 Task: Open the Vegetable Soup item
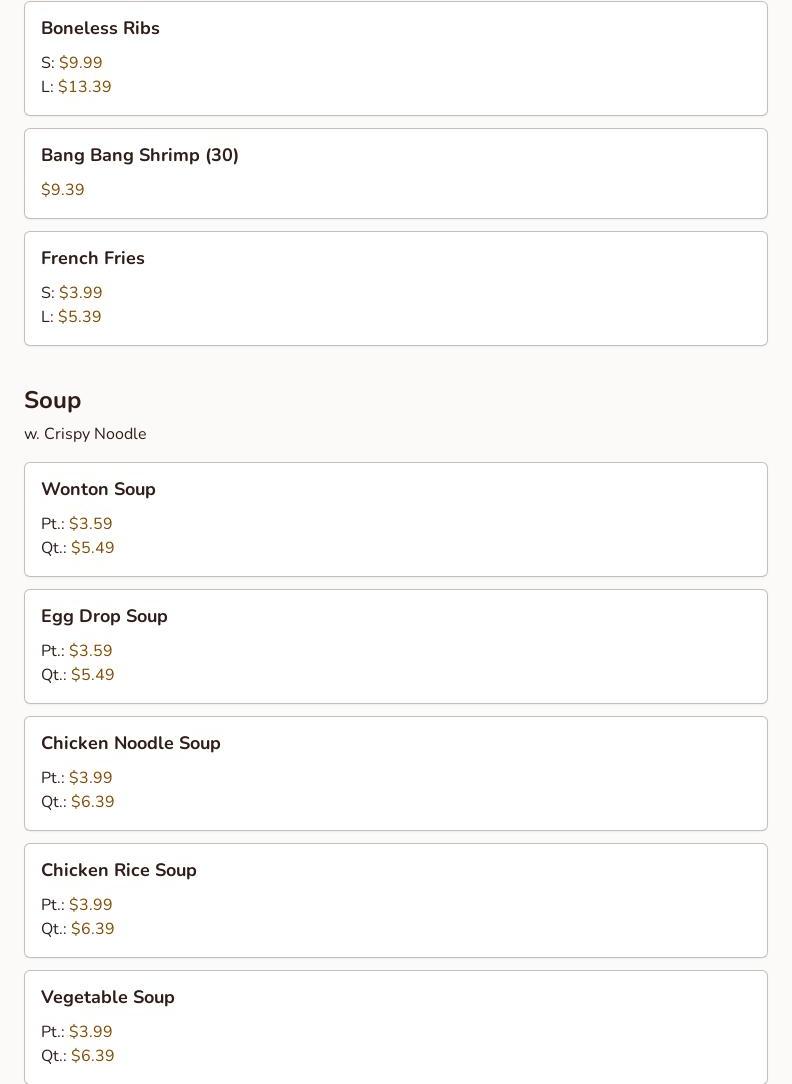click(x=108, y=998)
